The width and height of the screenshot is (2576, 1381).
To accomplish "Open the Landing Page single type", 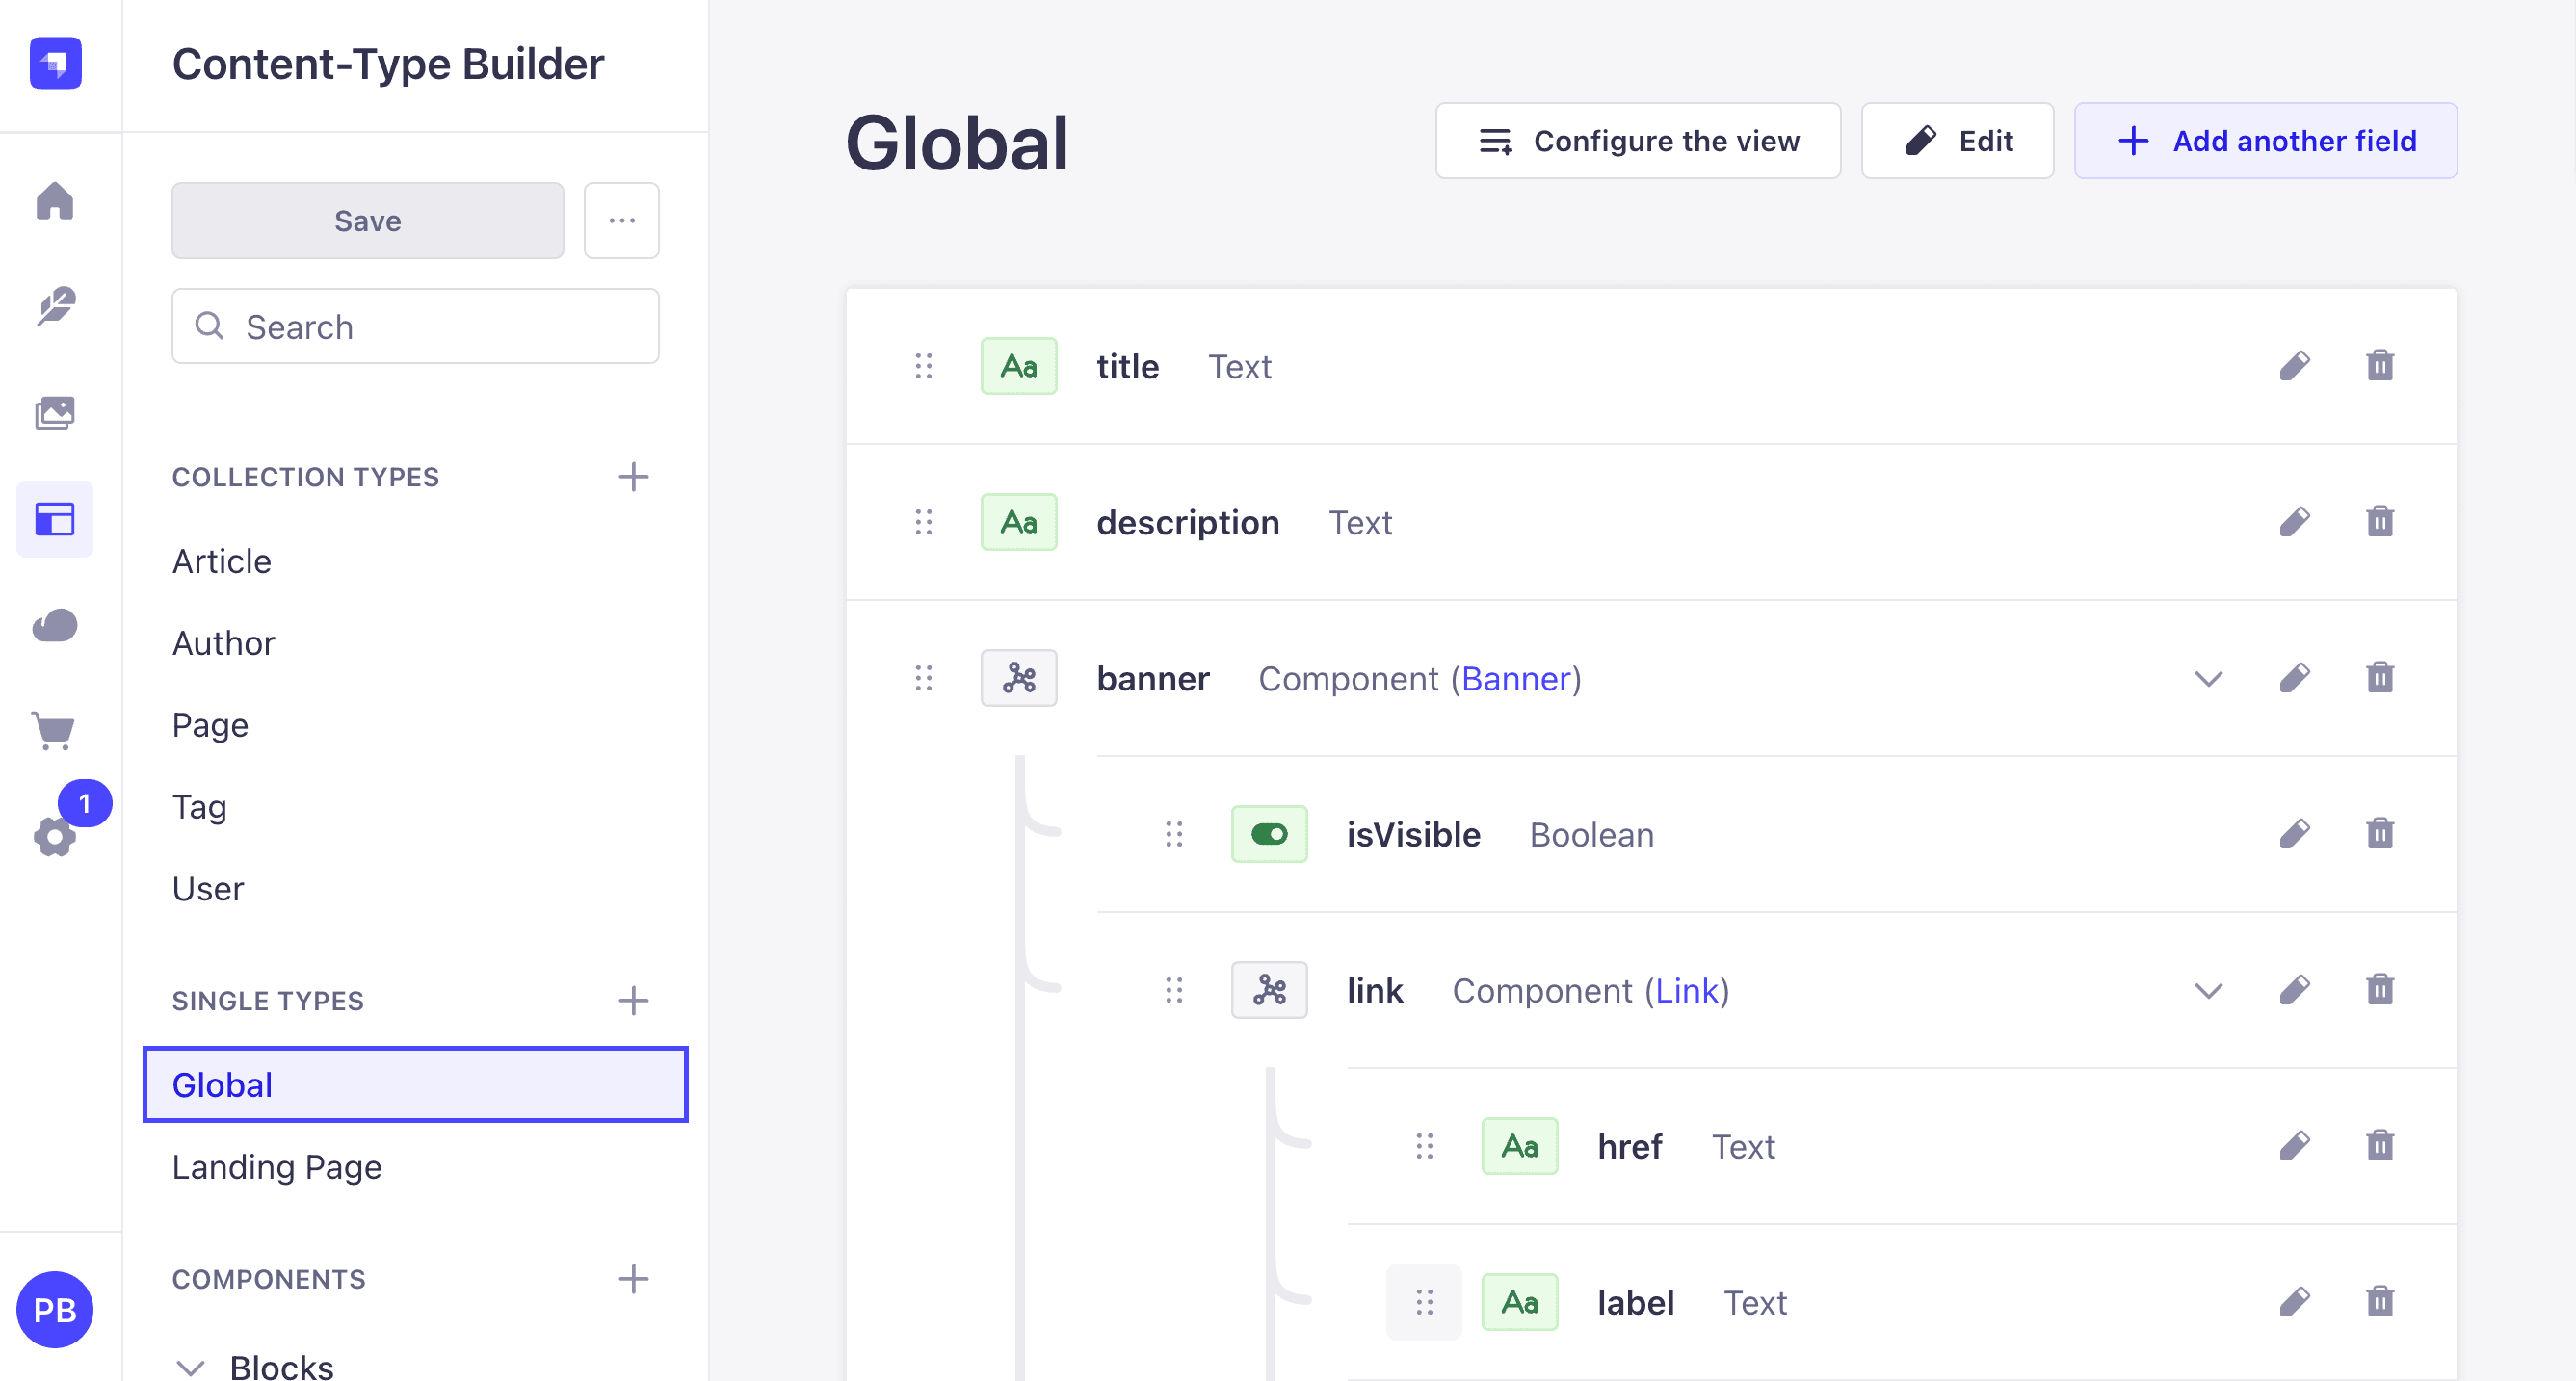I will [x=277, y=1167].
